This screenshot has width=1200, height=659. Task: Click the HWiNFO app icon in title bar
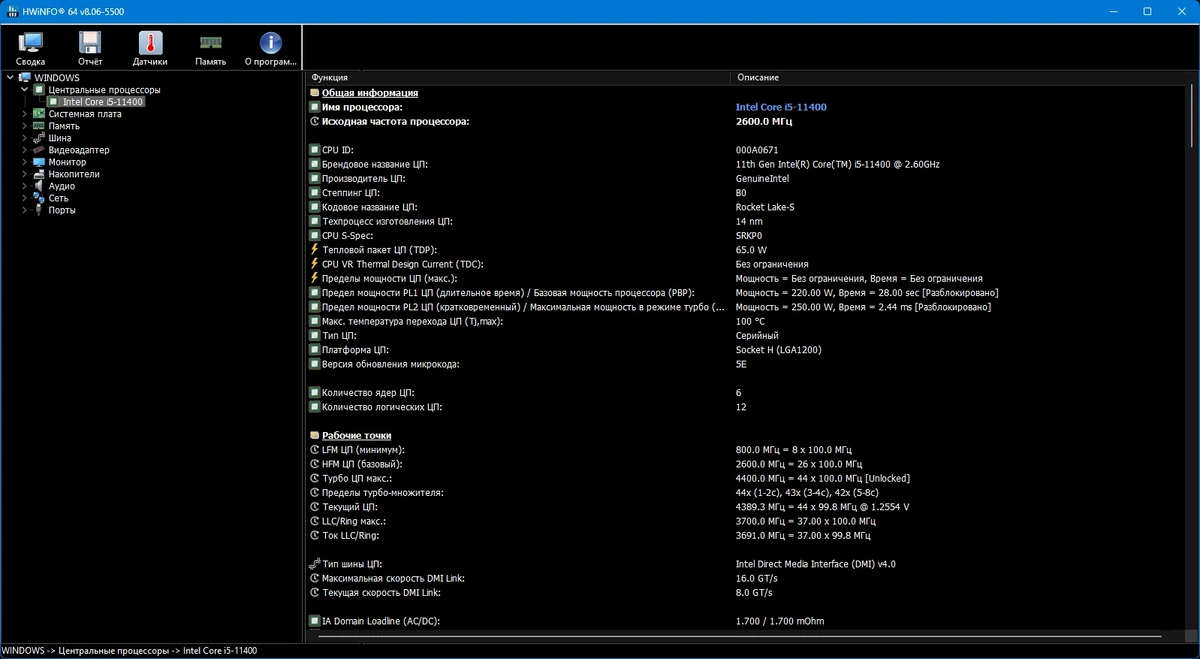(x=11, y=11)
